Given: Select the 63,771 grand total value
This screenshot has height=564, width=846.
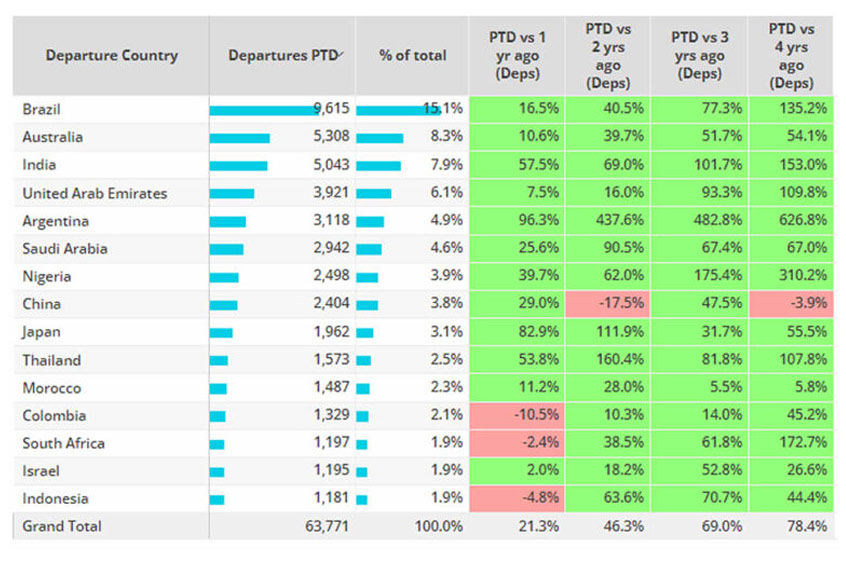Looking at the screenshot, I should click(x=325, y=526).
